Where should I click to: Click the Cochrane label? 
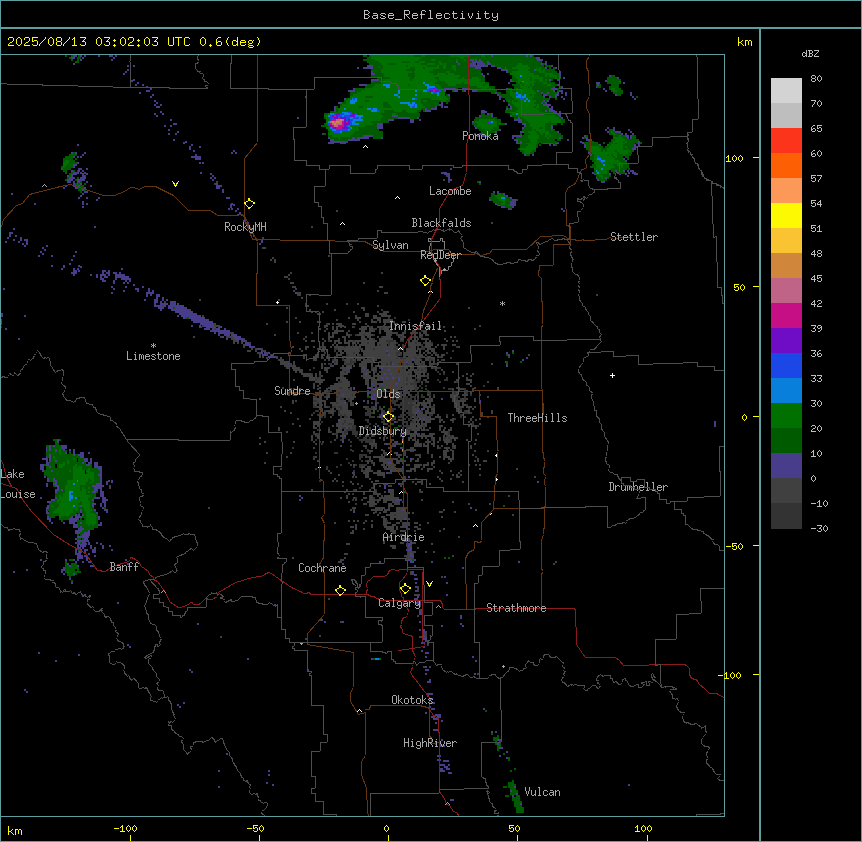pyautogui.click(x=322, y=568)
